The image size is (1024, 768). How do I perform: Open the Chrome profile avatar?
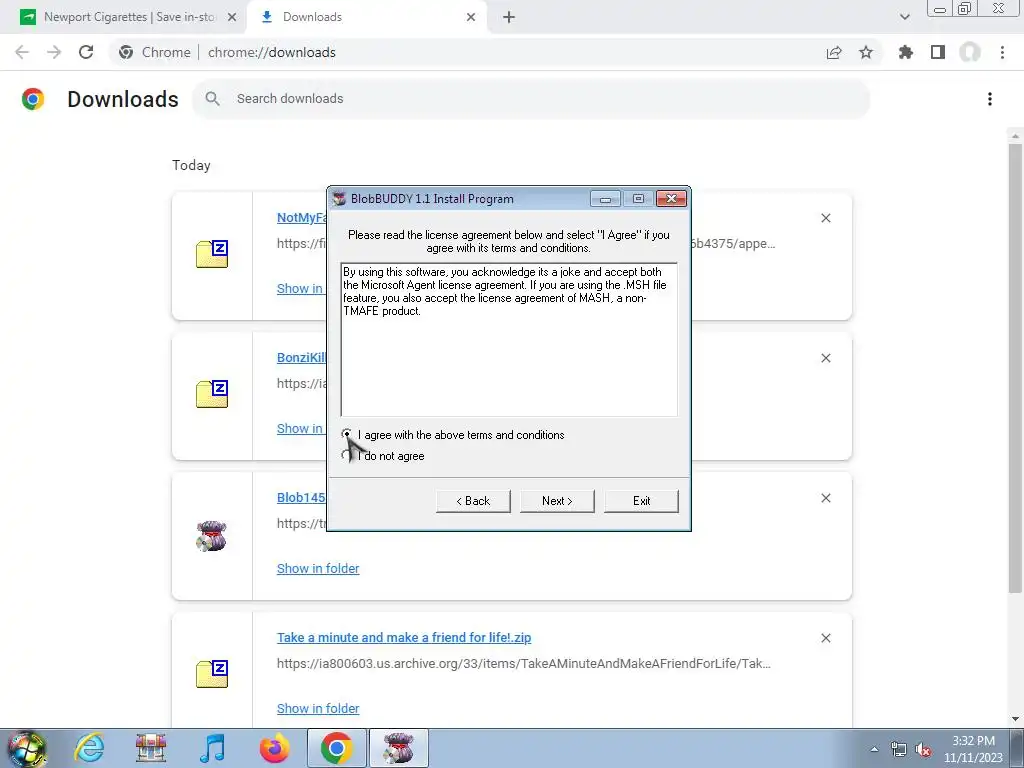(x=970, y=52)
